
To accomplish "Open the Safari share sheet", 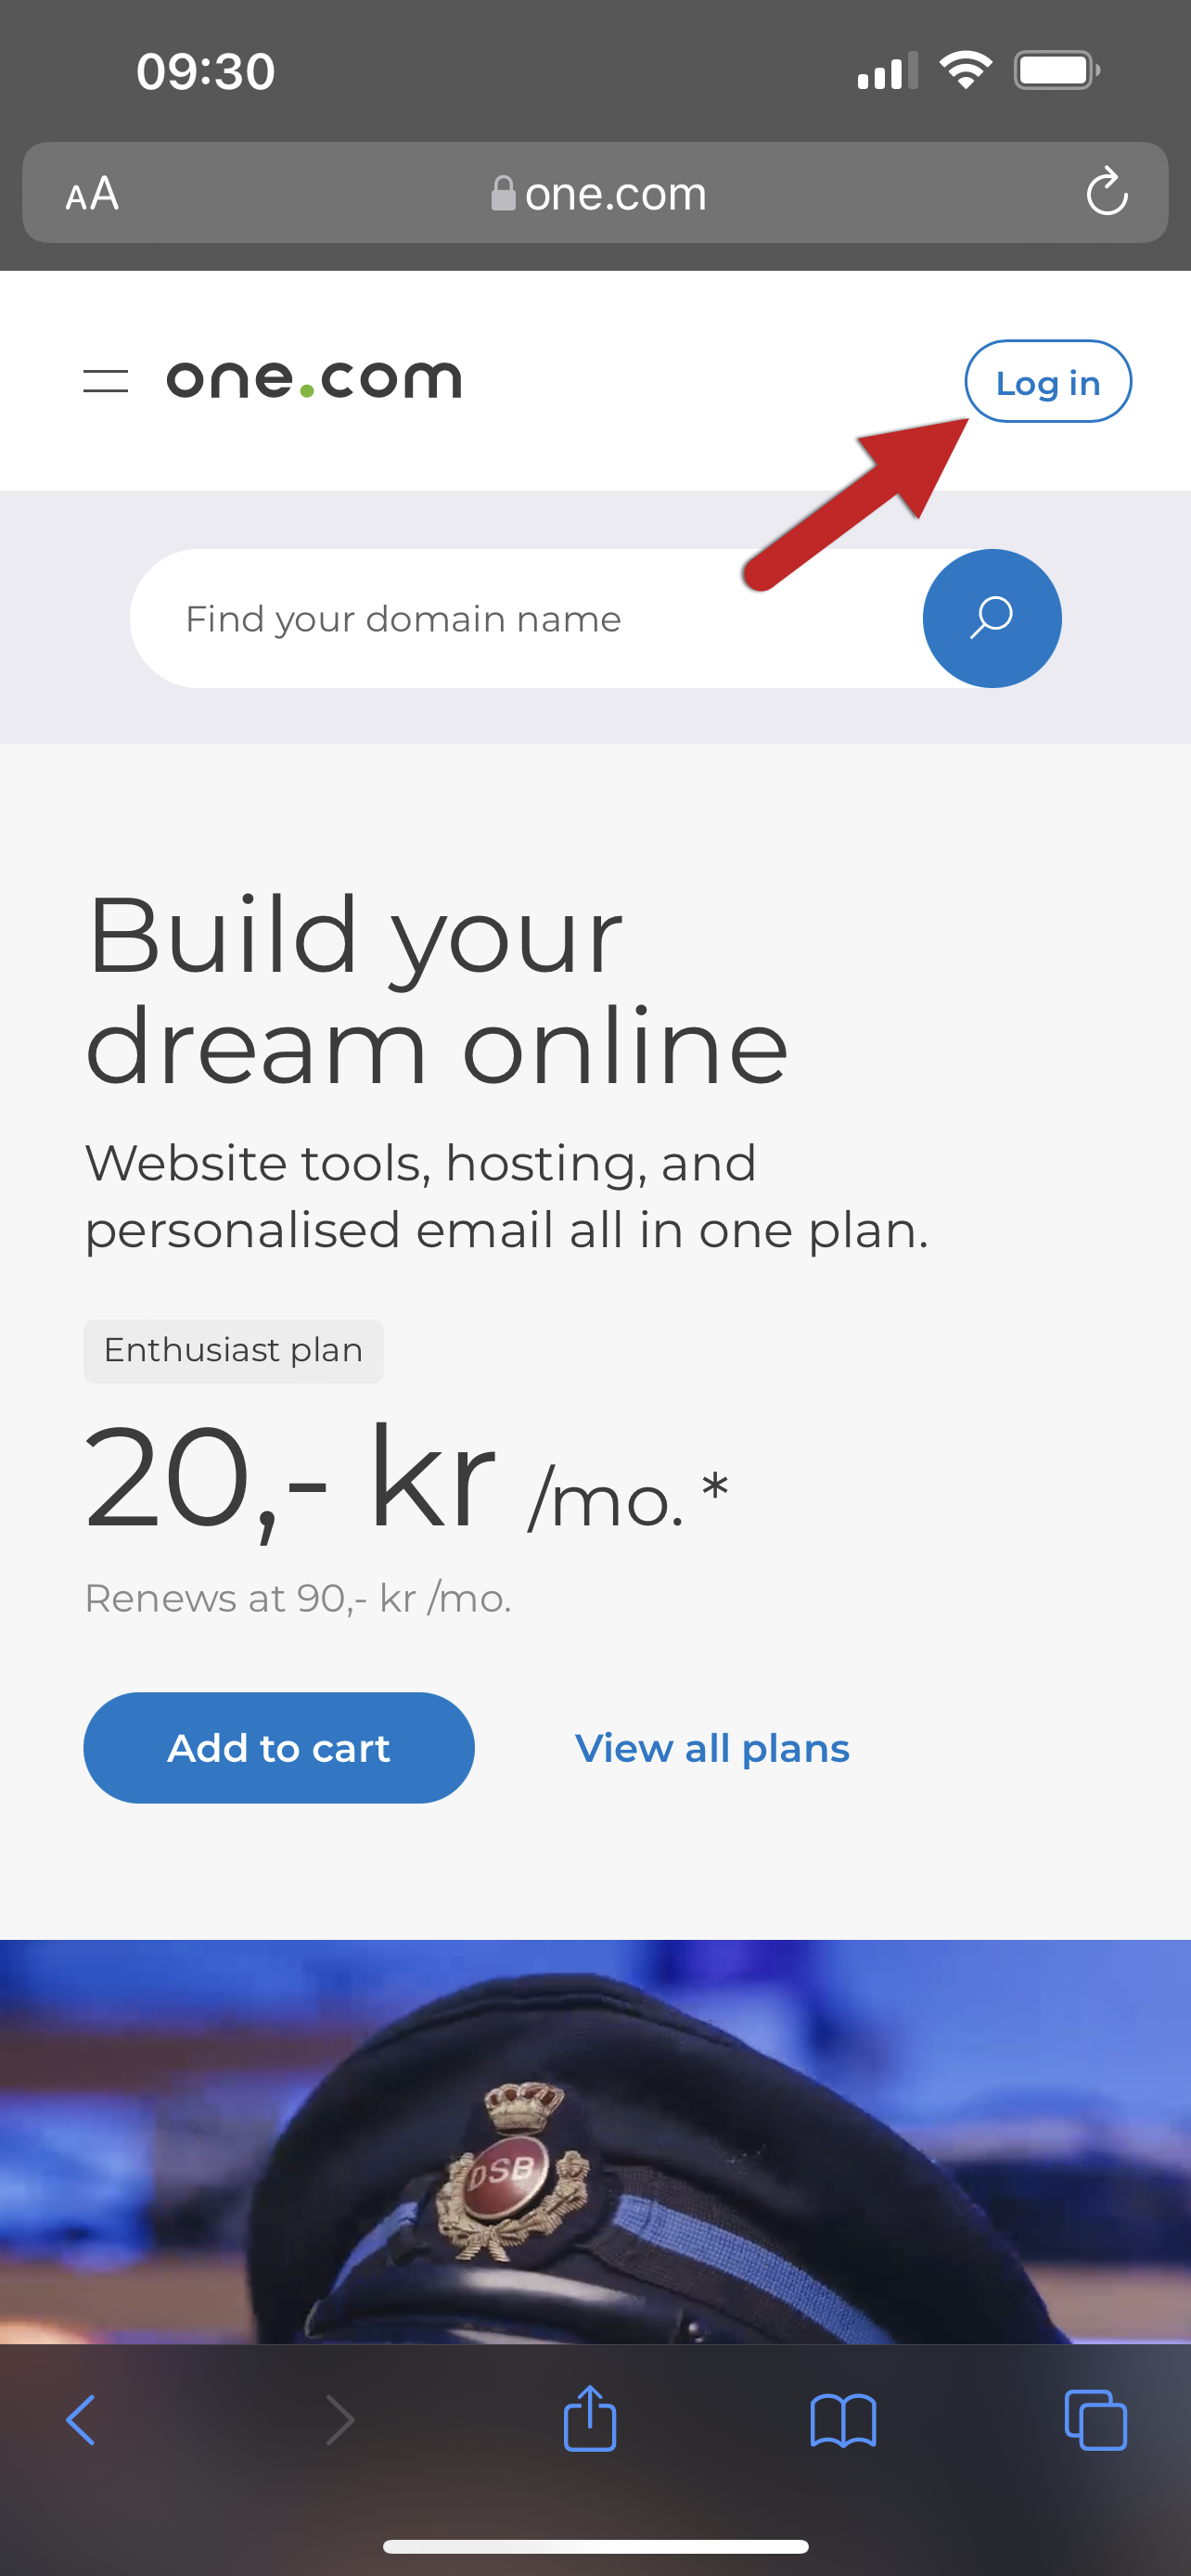I will [x=590, y=2418].
